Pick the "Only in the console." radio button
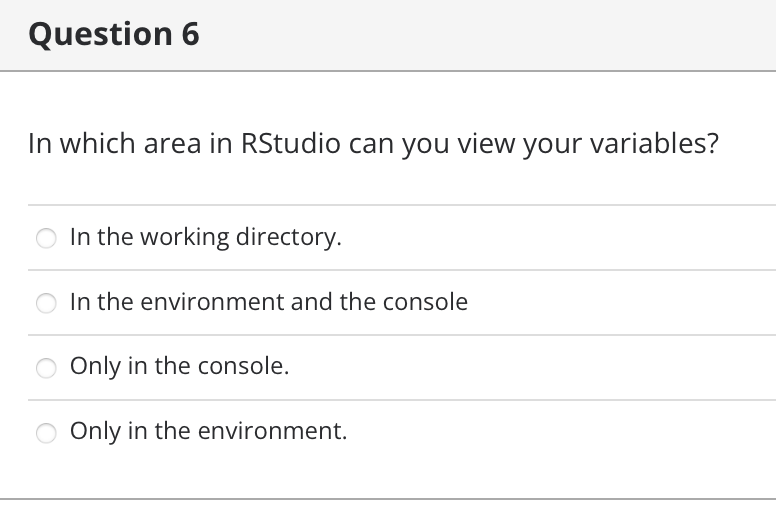 [46, 368]
